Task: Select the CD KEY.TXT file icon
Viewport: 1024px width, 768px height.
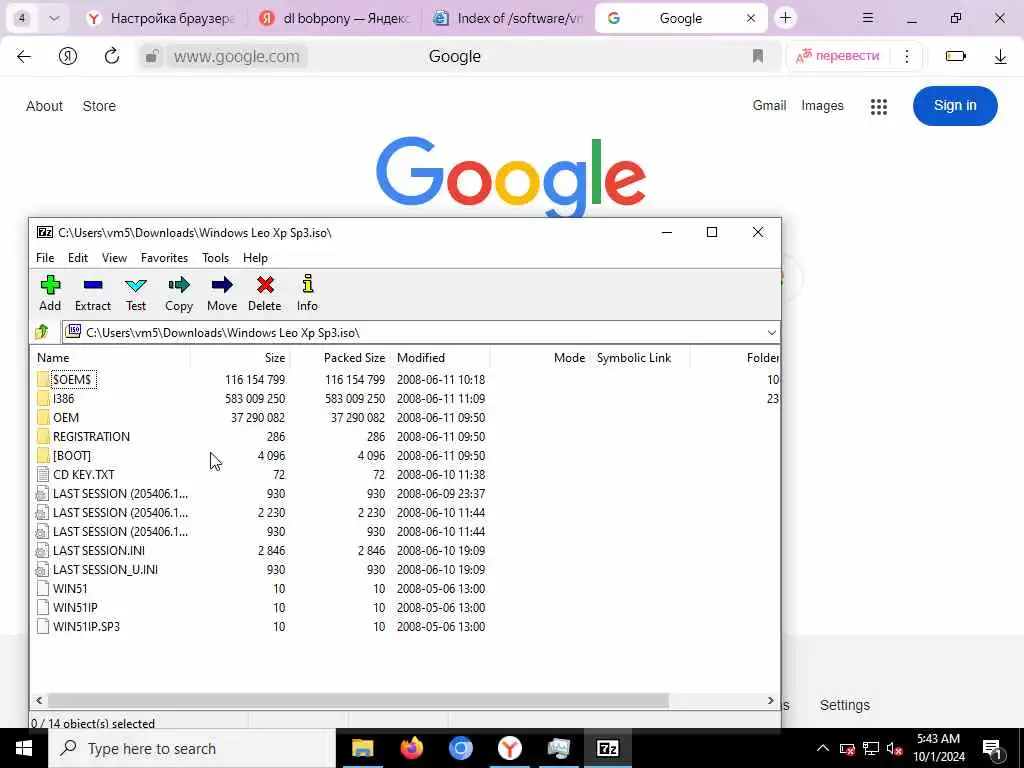Action: click(43, 475)
